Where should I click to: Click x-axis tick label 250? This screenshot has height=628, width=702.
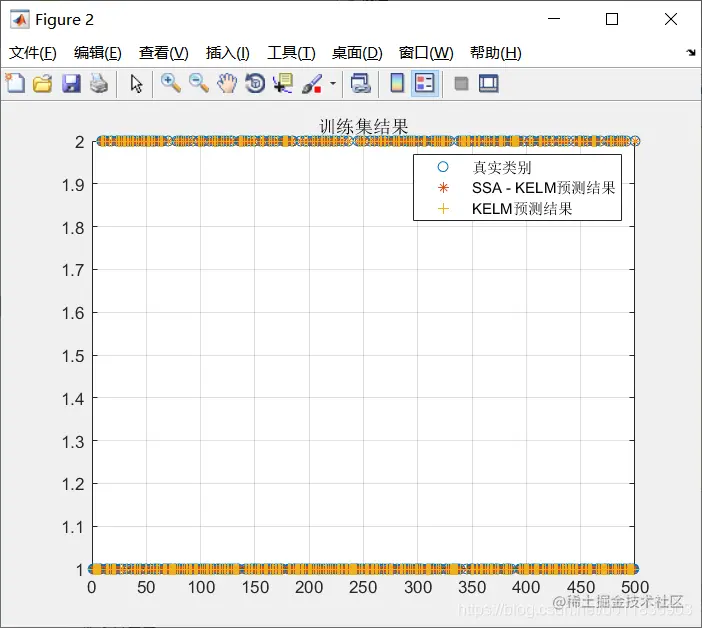coord(363,587)
